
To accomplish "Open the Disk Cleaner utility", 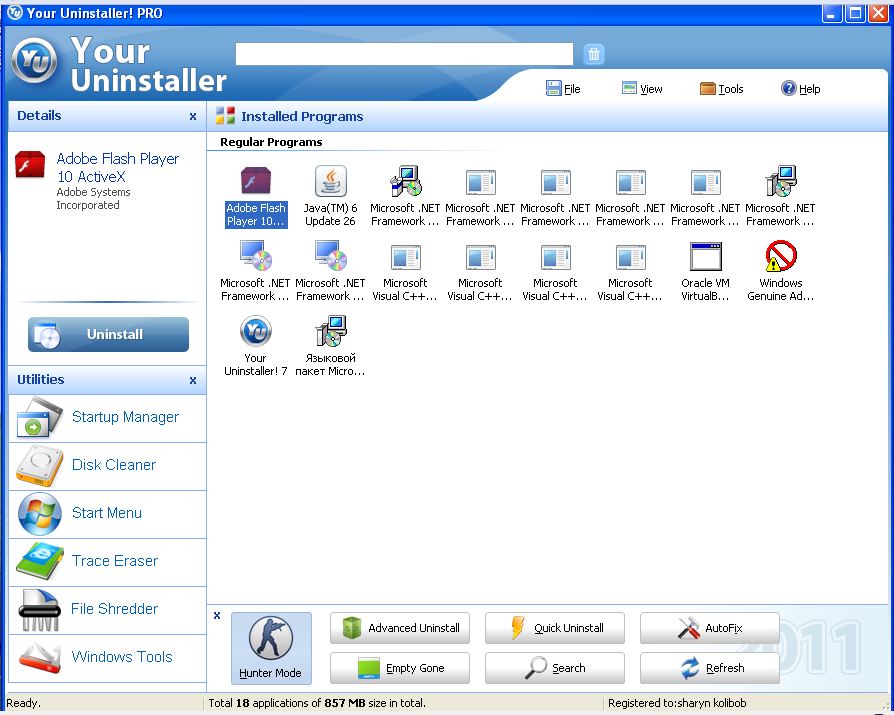I will click(107, 466).
